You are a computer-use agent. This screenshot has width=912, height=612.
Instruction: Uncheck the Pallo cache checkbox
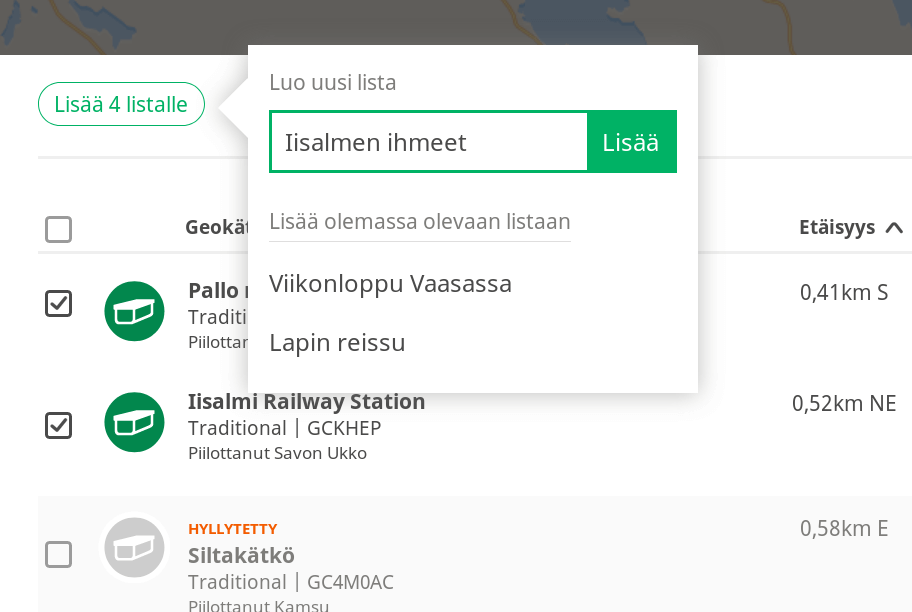pos(59,303)
